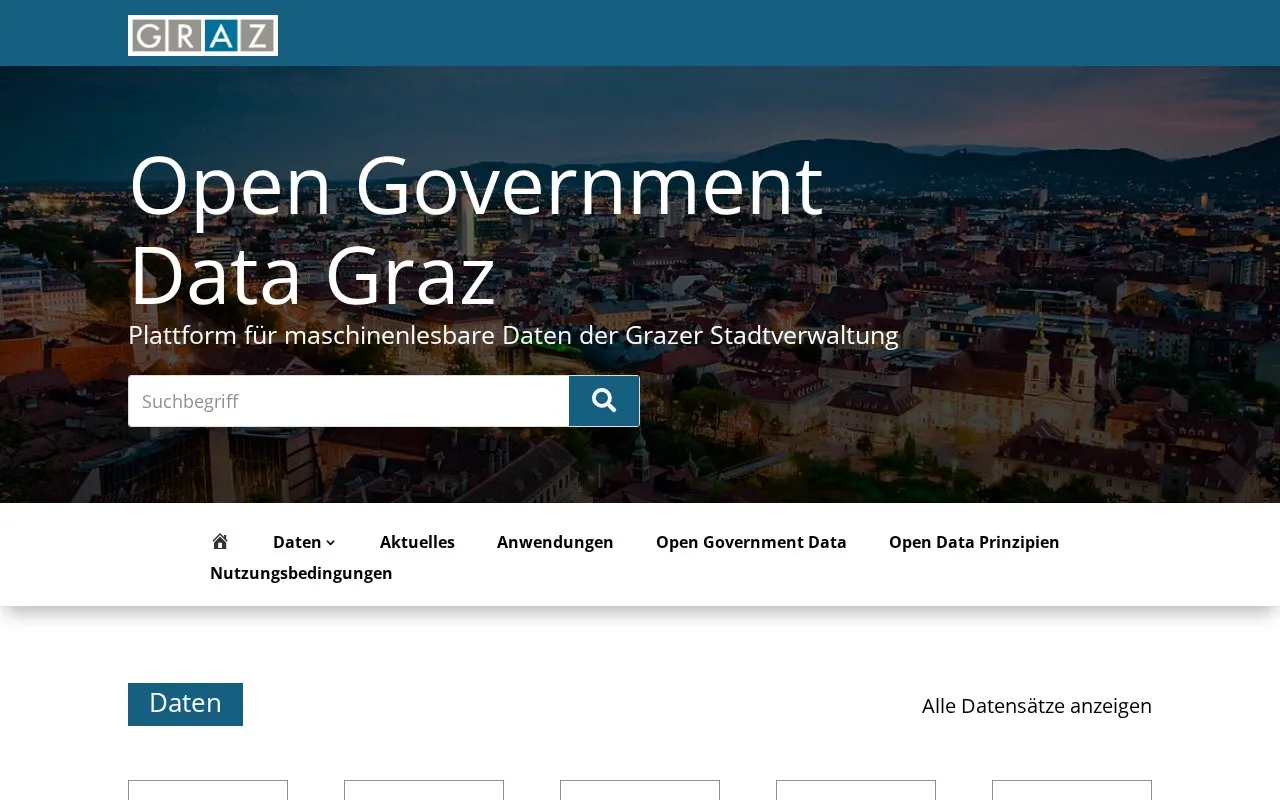Click the GRAZ logo in the header
1280x800 pixels.
[203, 35]
